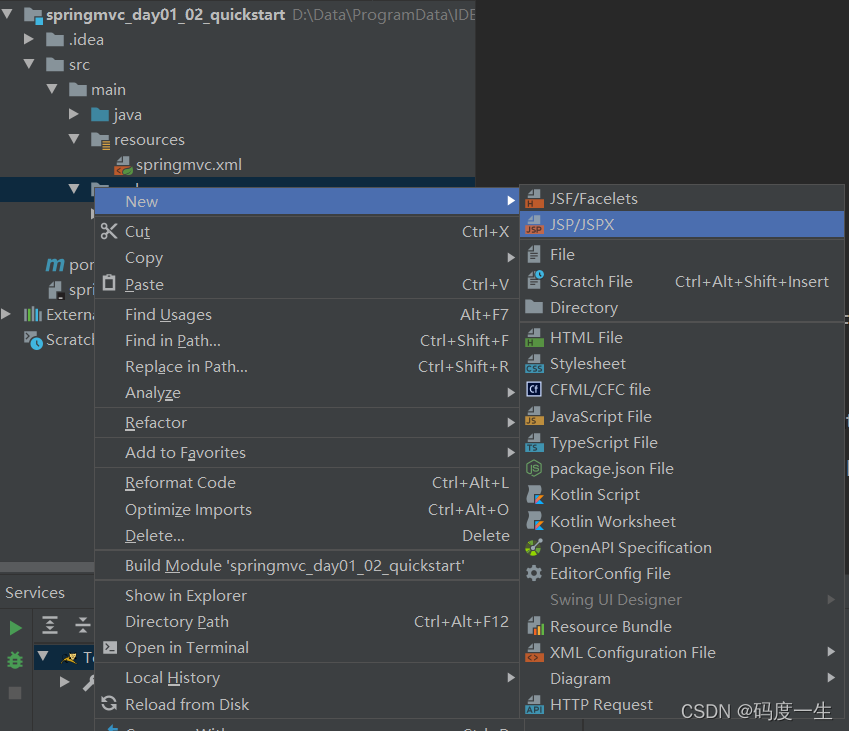Image resolution: width=849 pixels, height=731 pixels.
Task: Click the JavaScript File icon
Action: point(534,416)
